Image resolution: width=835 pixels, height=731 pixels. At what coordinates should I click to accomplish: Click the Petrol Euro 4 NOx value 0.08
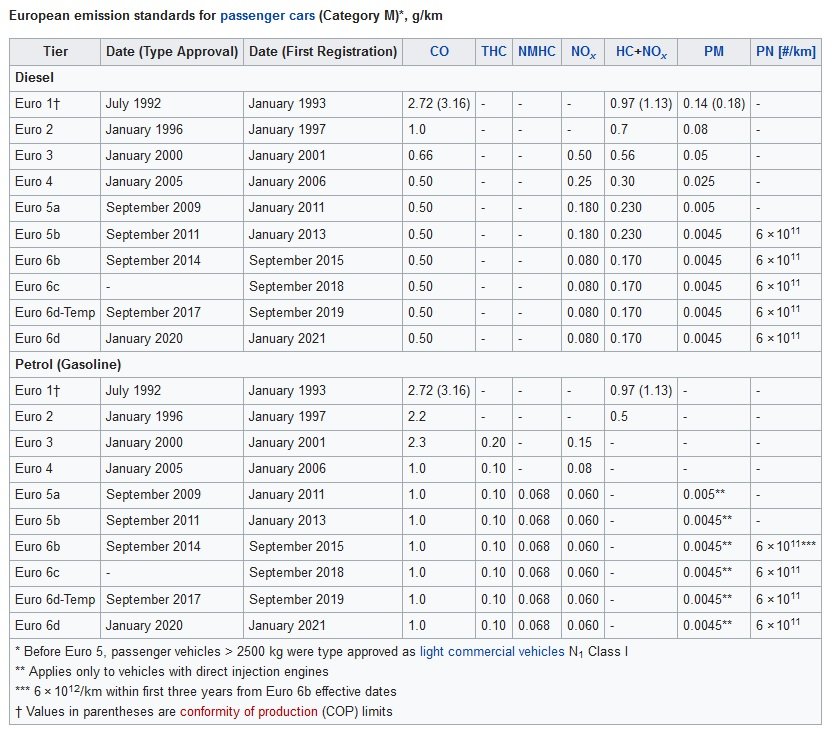point(579,469)
